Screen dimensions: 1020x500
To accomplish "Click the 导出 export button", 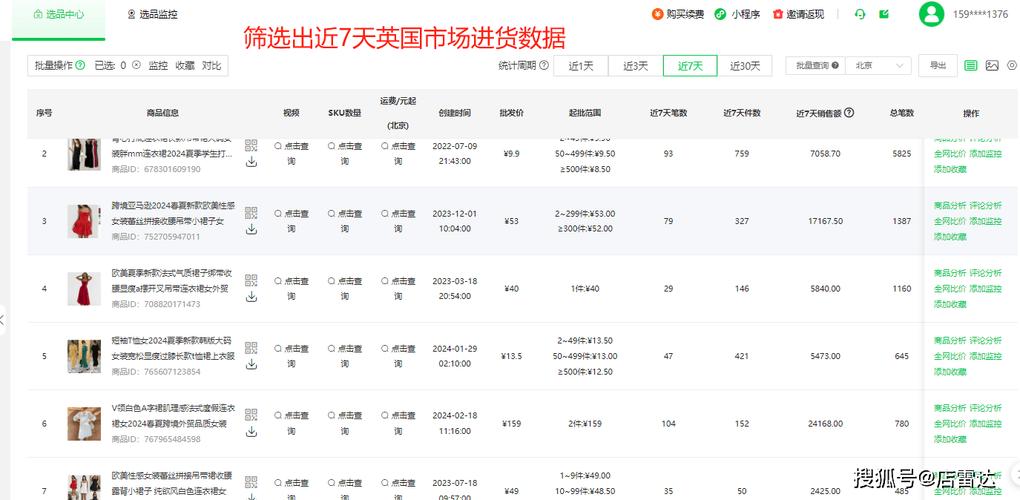I will tap(937, 65).
